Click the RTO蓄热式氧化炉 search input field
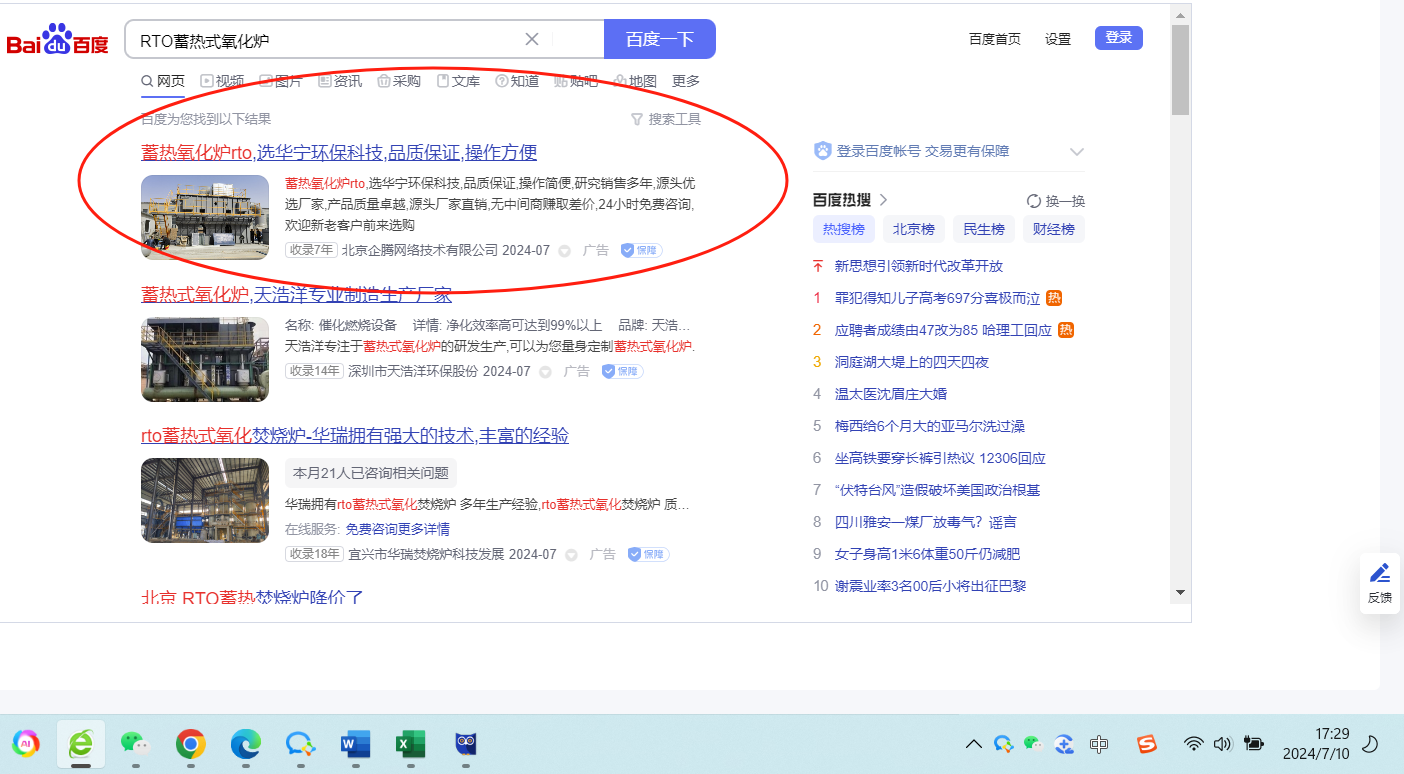 pos(325,40)
